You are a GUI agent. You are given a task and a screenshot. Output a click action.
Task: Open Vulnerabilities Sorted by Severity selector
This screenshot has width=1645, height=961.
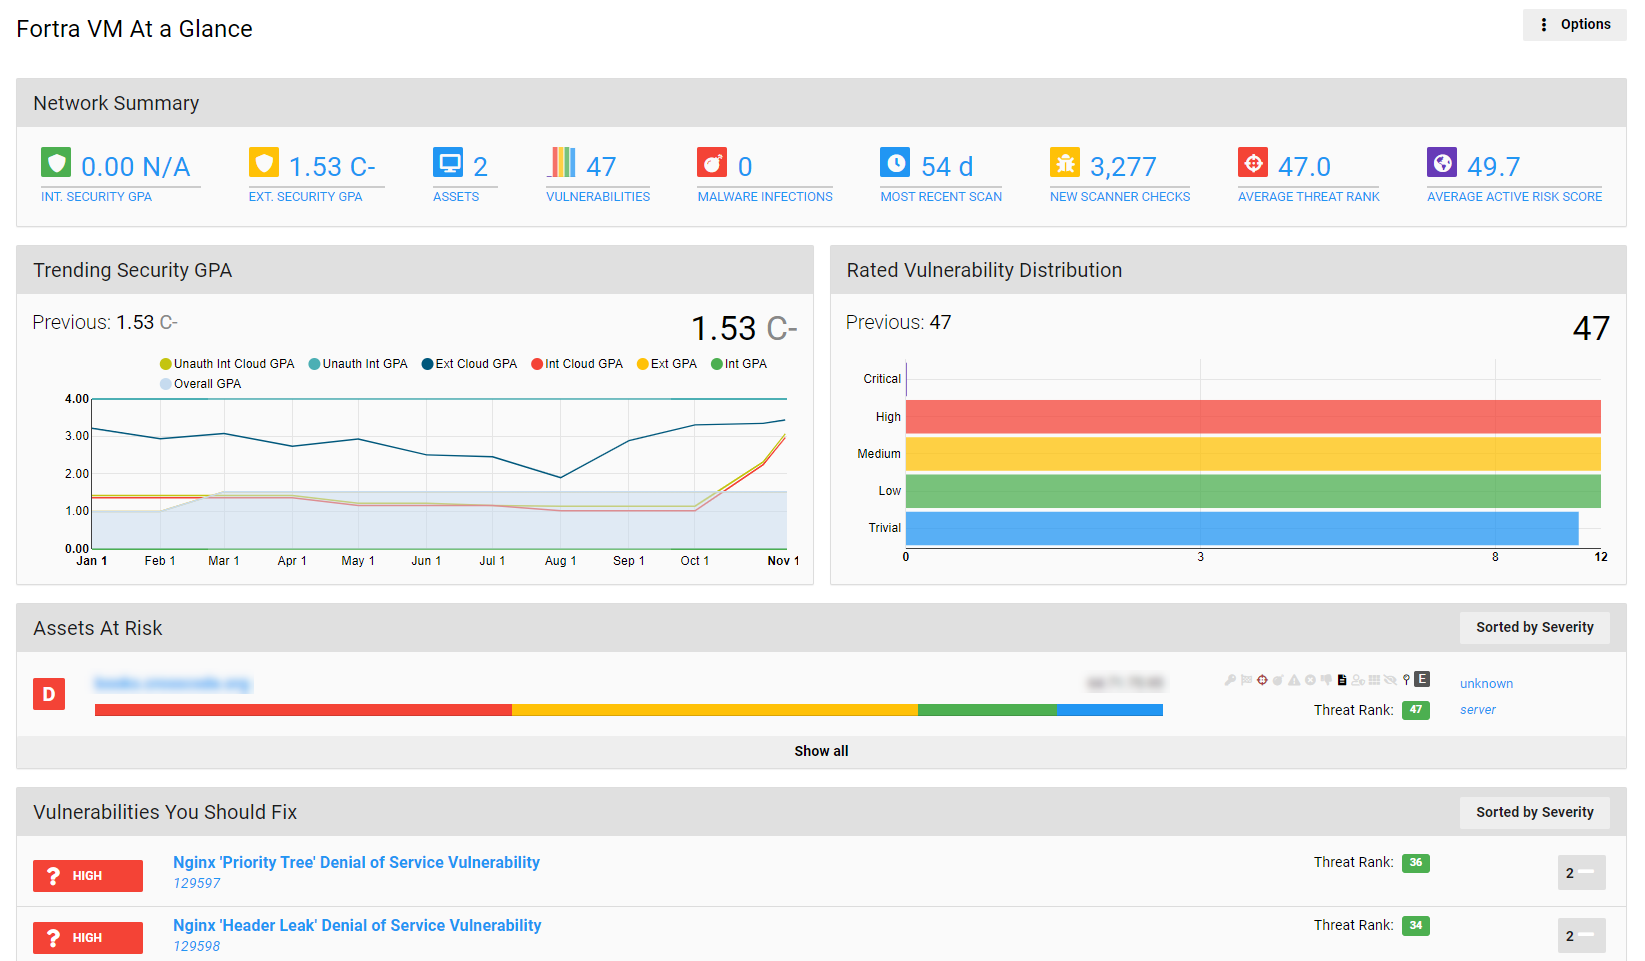(1534, 813)
